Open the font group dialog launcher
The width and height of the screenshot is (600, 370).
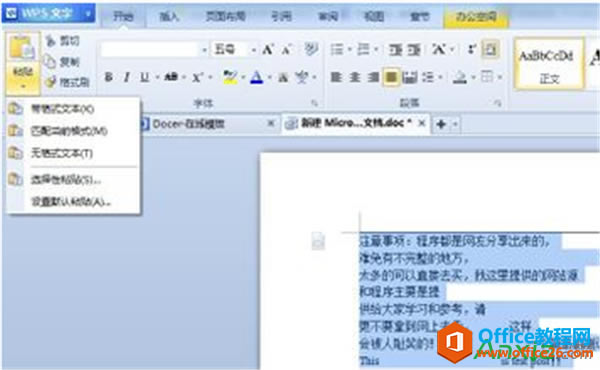pyautogui.click(x=315, y=103)
